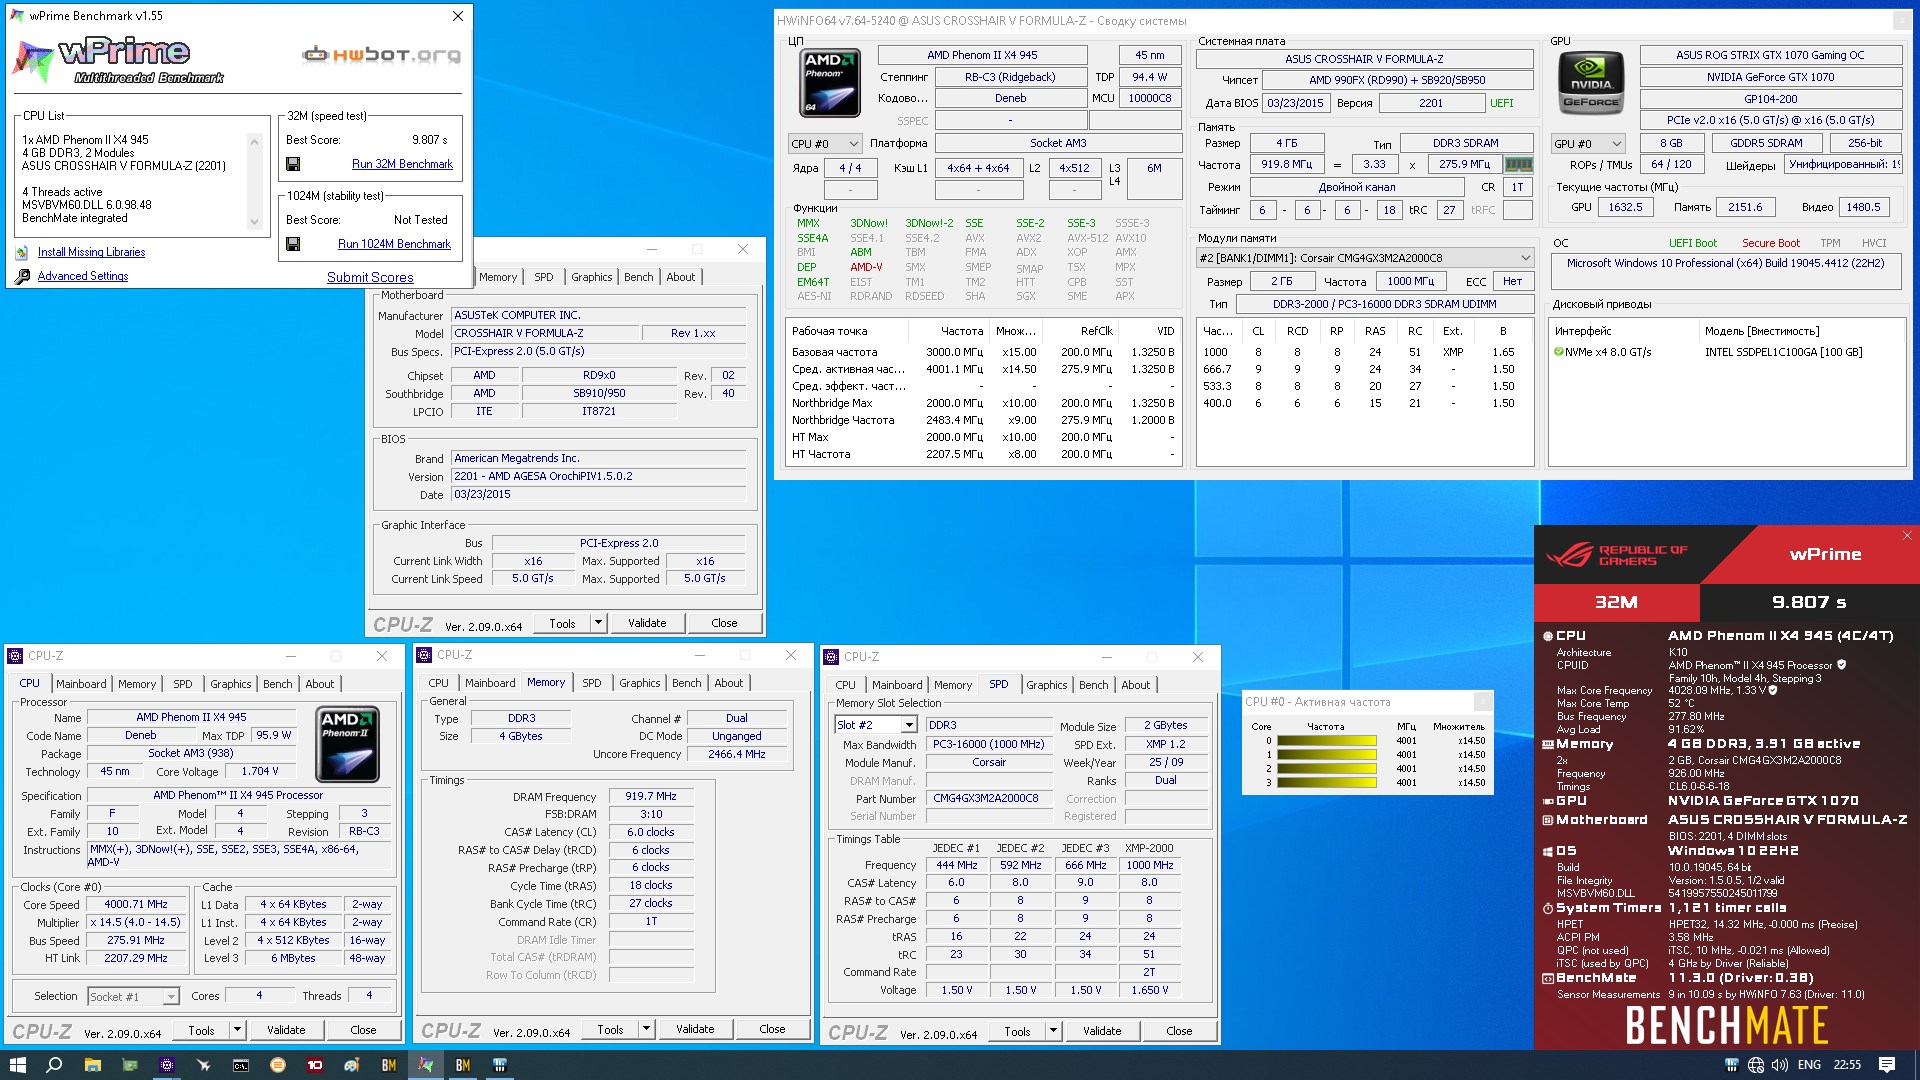The width and height of the screenshot is (1920, 1080).
Task: Click the shield icon next to Max Core Frequency
Action: [x=1773, y=690]
